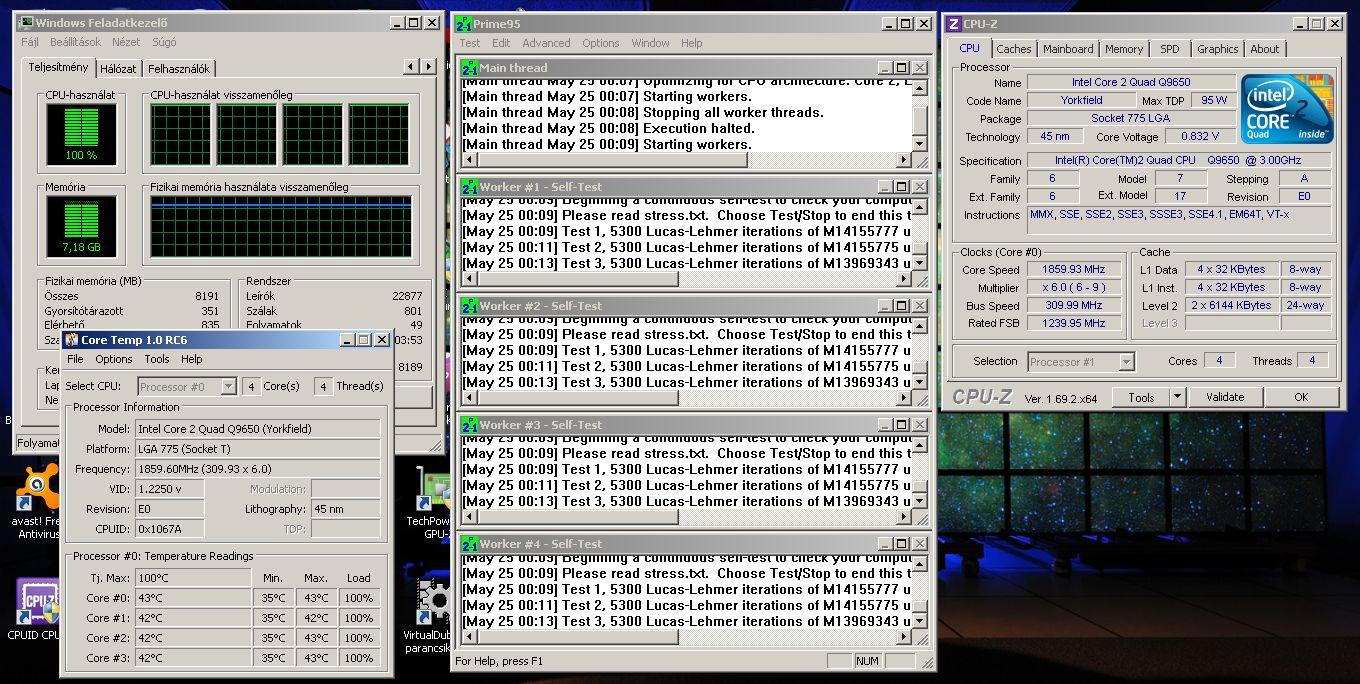The height and width of the screenshot is (684, 1360).
Task: Minimize the Worker #3 child window
Action: coord(885,425)
